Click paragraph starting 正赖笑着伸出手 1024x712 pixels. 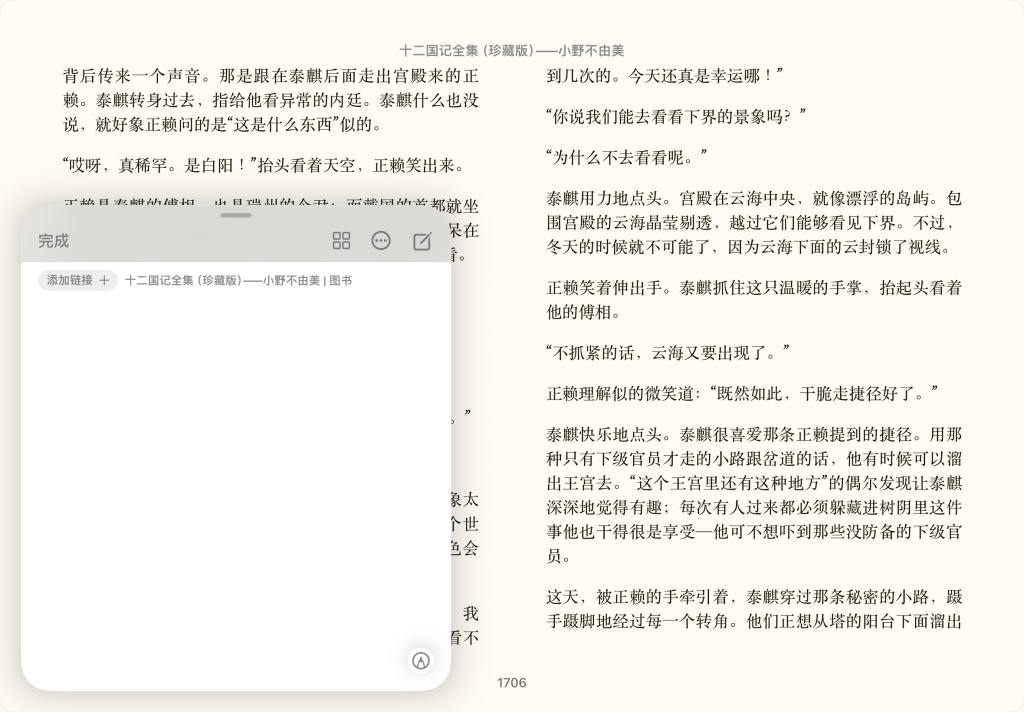(754, 300)
